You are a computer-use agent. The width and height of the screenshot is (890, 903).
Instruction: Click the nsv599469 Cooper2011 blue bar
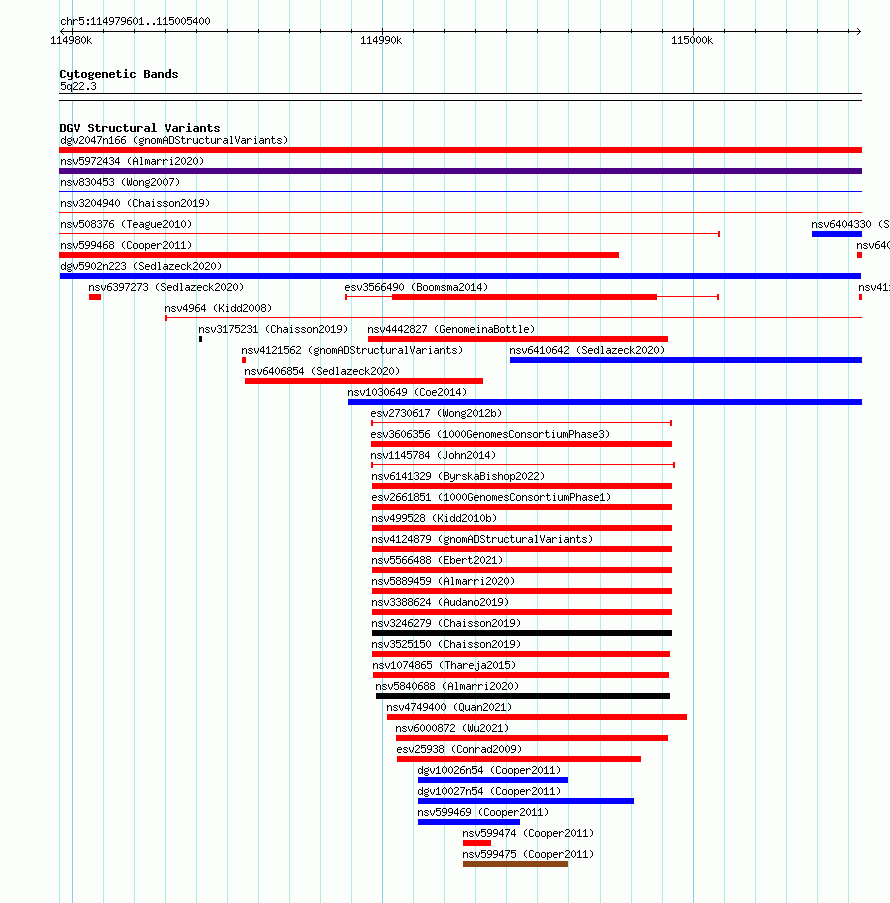point(469,822)
